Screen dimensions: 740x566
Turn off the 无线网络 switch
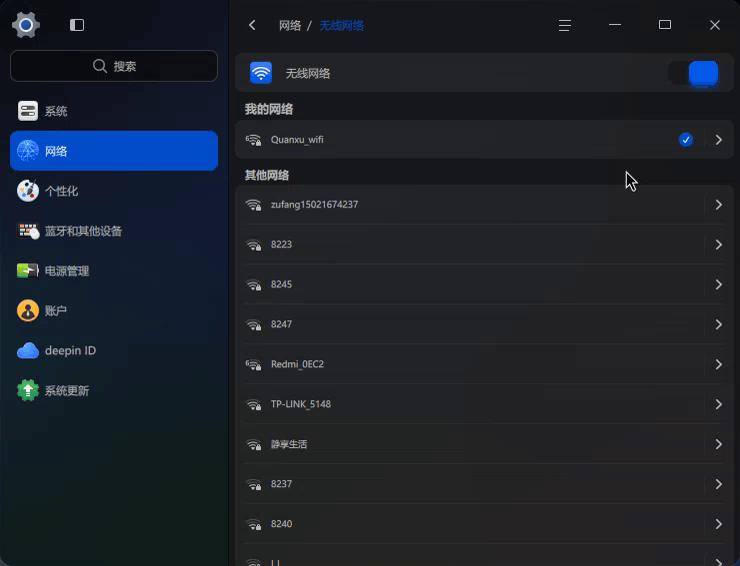[x=693, y=73]
